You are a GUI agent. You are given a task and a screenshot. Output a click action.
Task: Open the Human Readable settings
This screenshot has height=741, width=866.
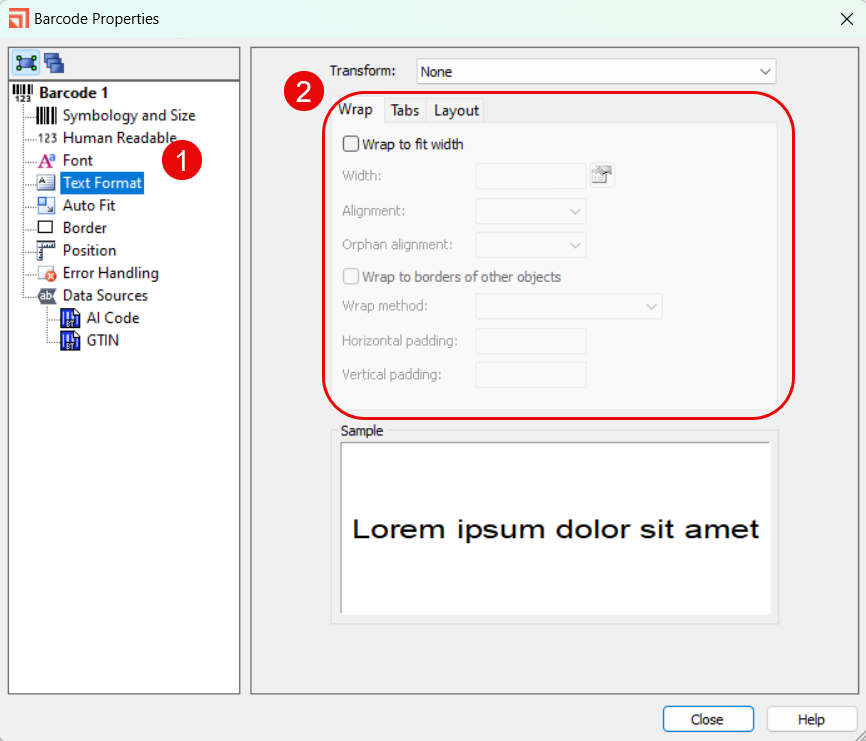coord(119,138)
